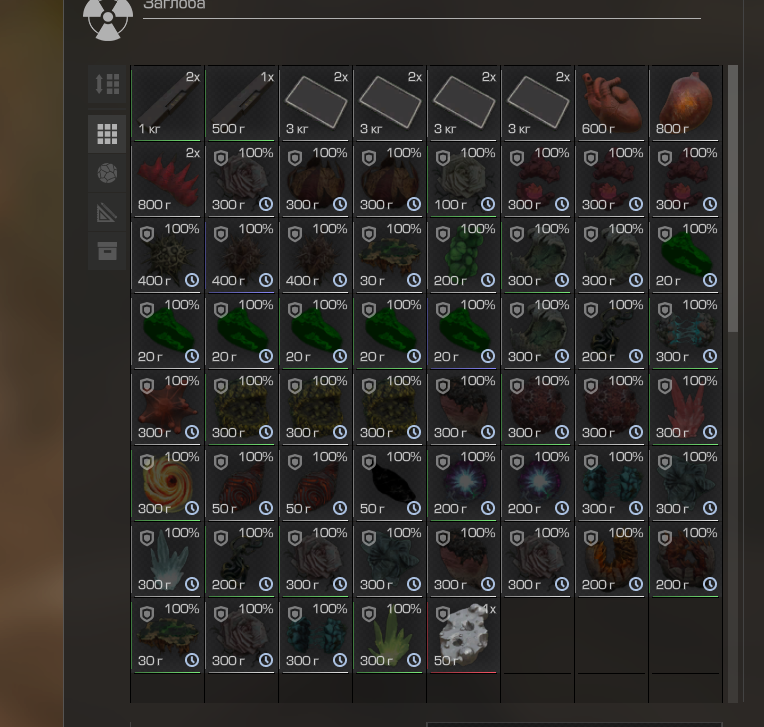The height and width of the screenshot is (727, 764).
Task: Select the pure black 50 г artifact
Action: 389,484
